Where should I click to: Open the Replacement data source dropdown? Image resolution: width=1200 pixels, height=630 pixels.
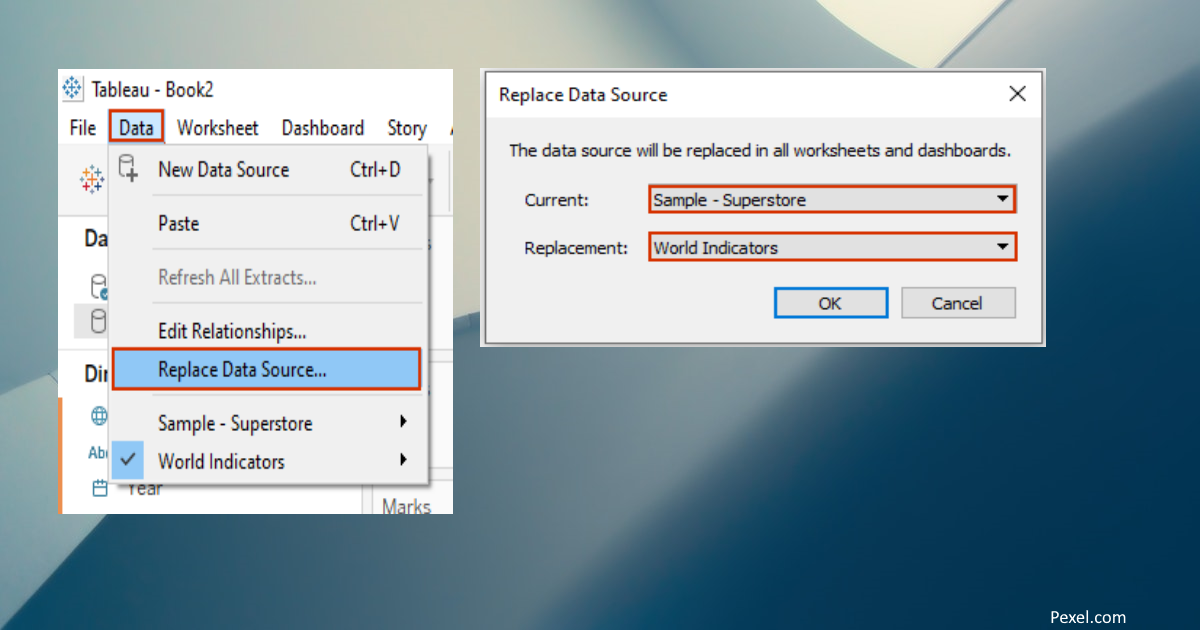tap(832, 247)
